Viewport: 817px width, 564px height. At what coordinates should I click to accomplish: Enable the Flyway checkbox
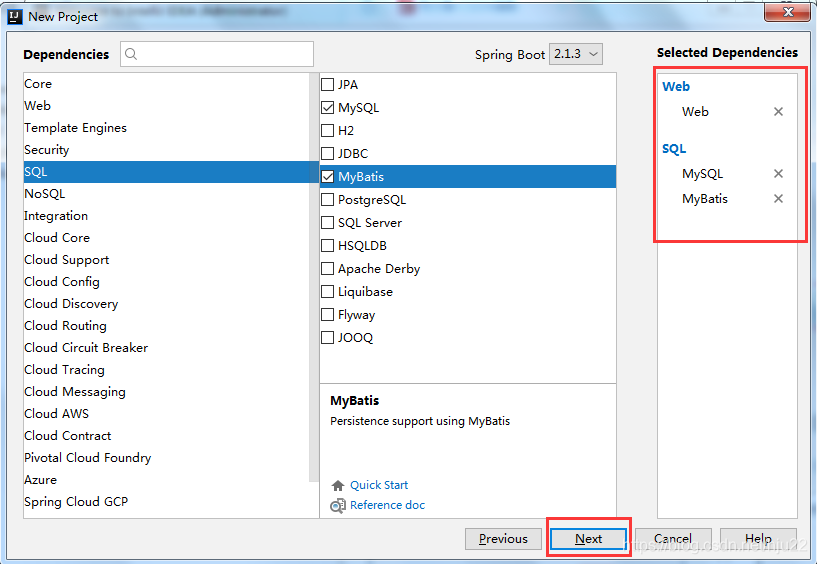pos(327,315)
